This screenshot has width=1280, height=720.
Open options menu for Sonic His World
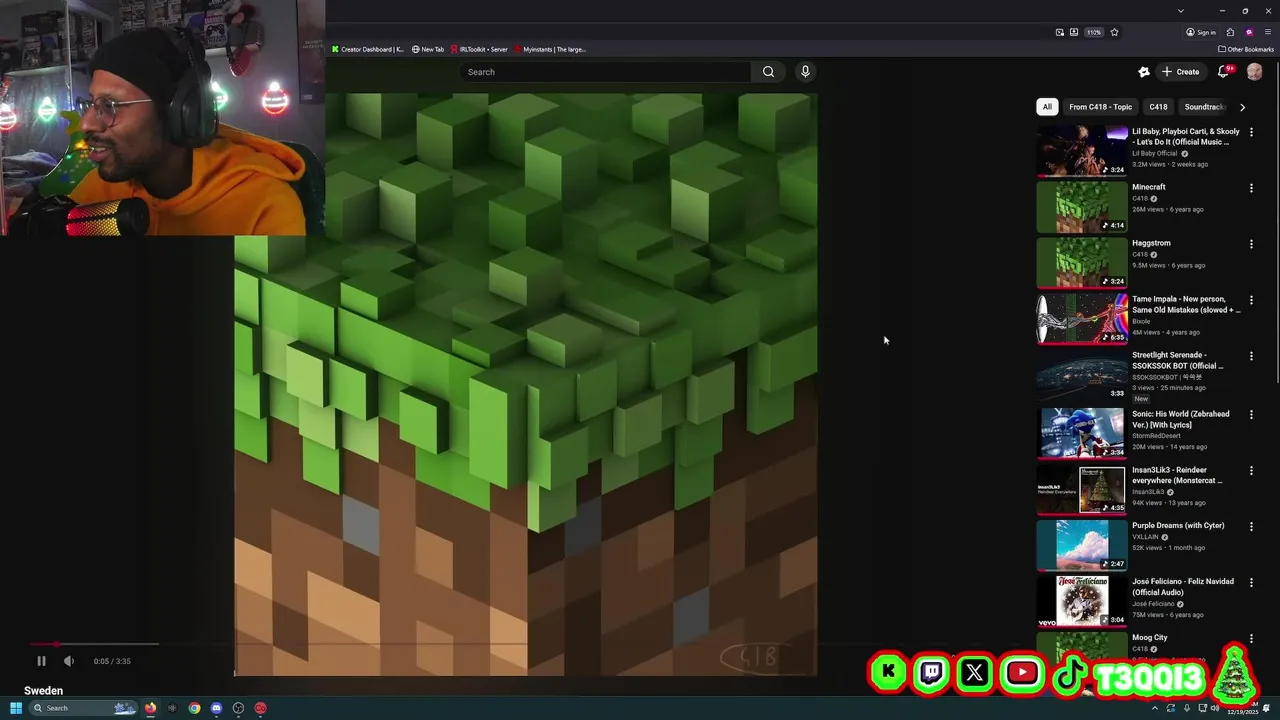(x=1251, y=415)
